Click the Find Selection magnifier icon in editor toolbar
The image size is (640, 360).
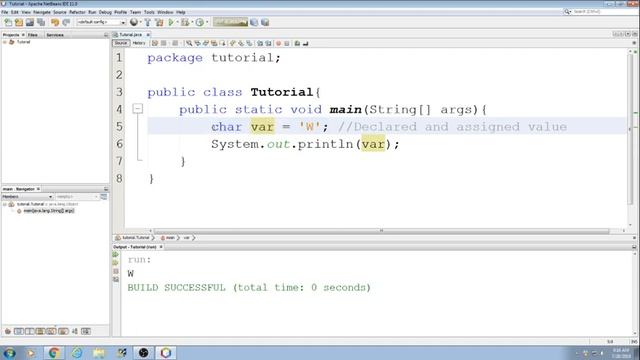click(x=189, y=43)
